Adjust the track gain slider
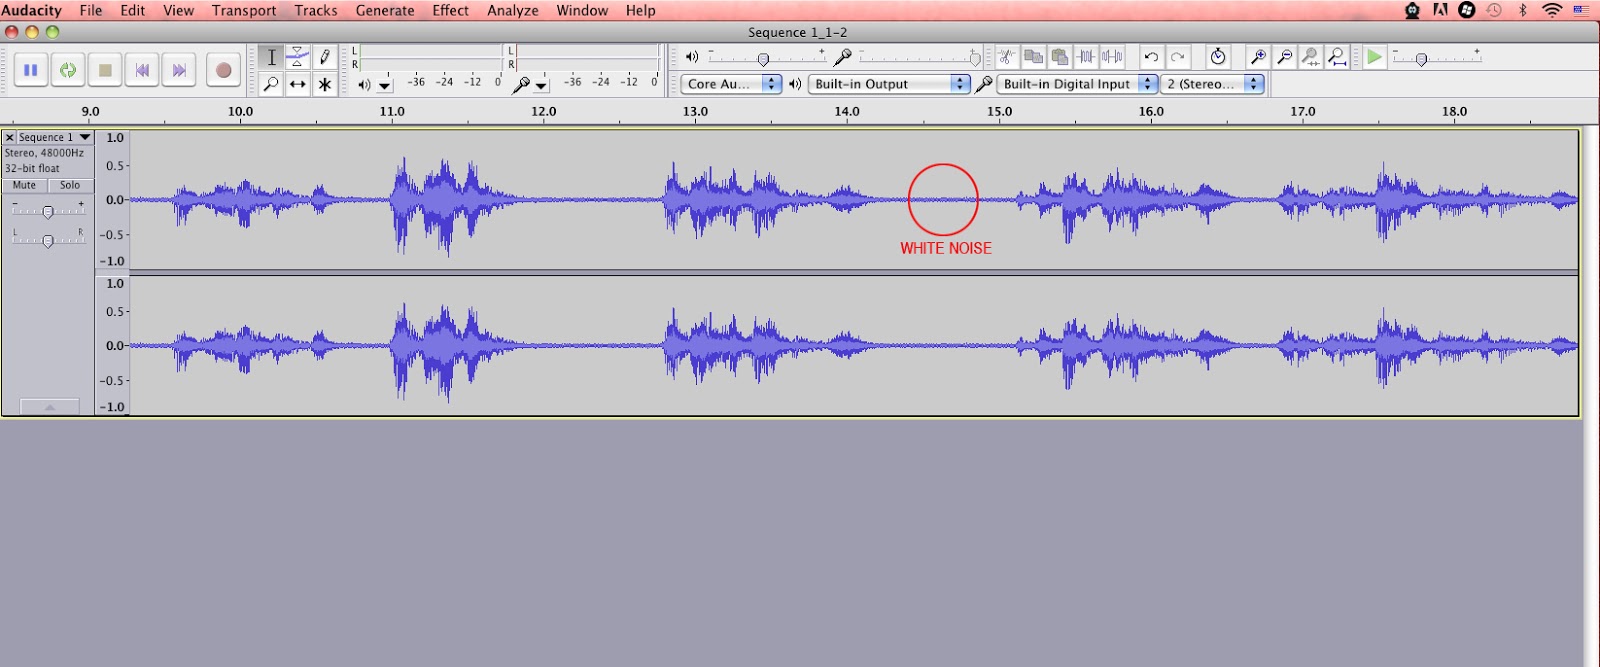This screenshot has width=1600, height=667. (47, 210)
